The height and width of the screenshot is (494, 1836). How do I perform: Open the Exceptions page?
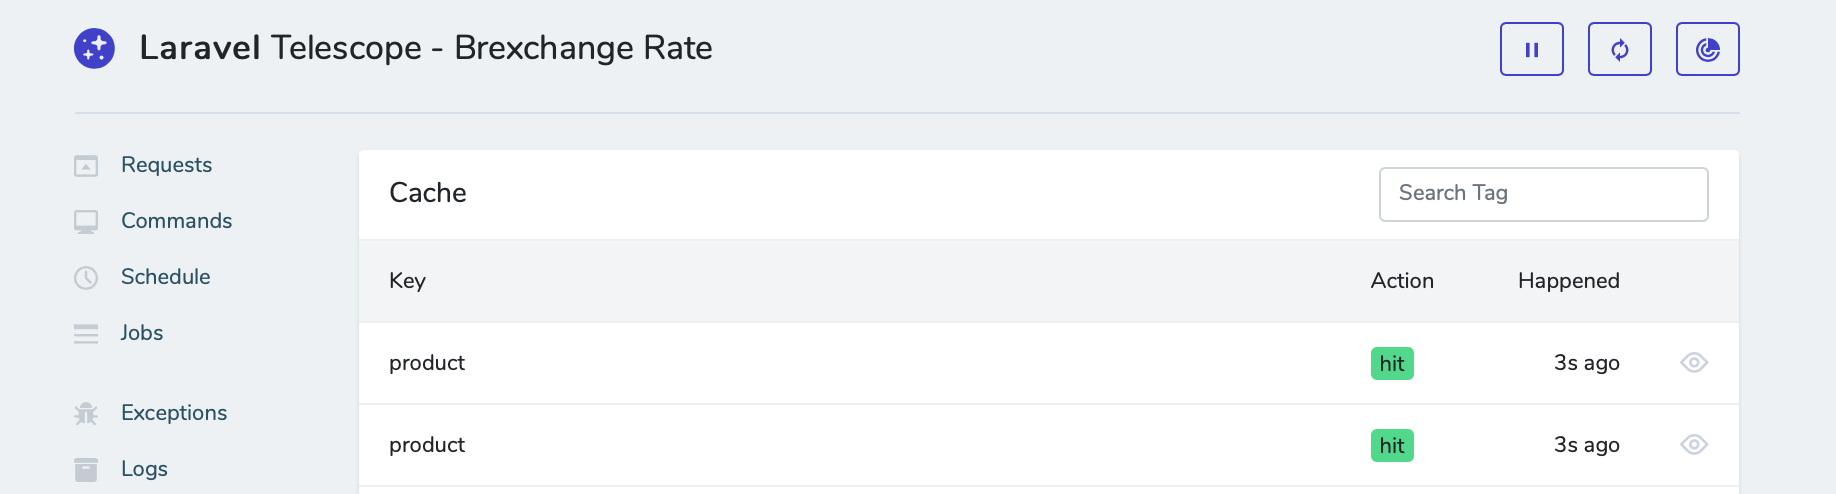tap(174, 413)
